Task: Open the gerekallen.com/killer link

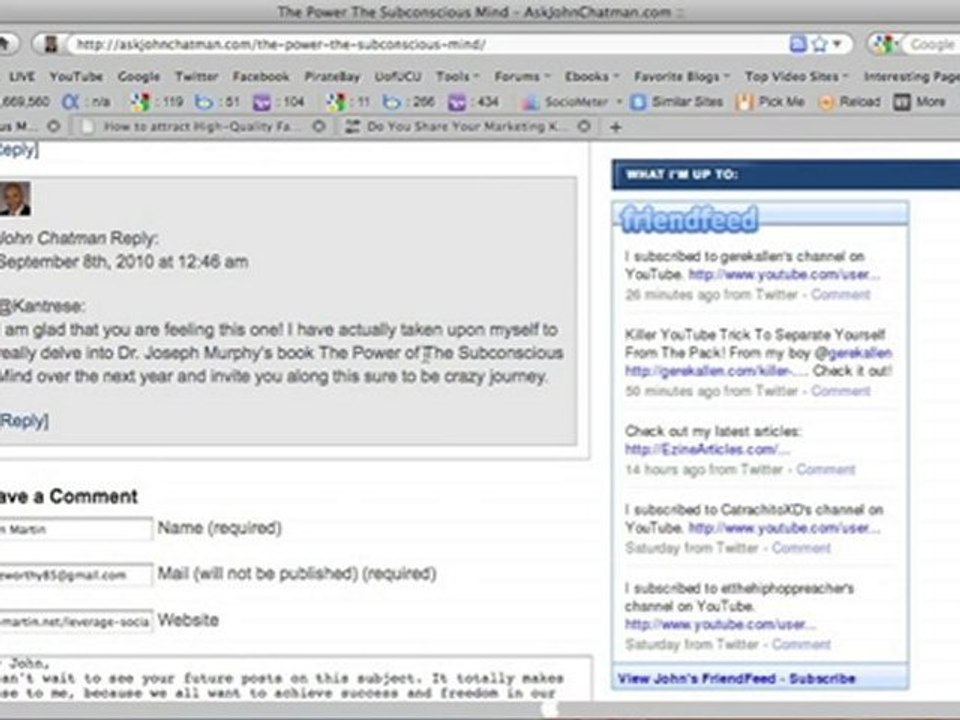Action: (716, 371)
